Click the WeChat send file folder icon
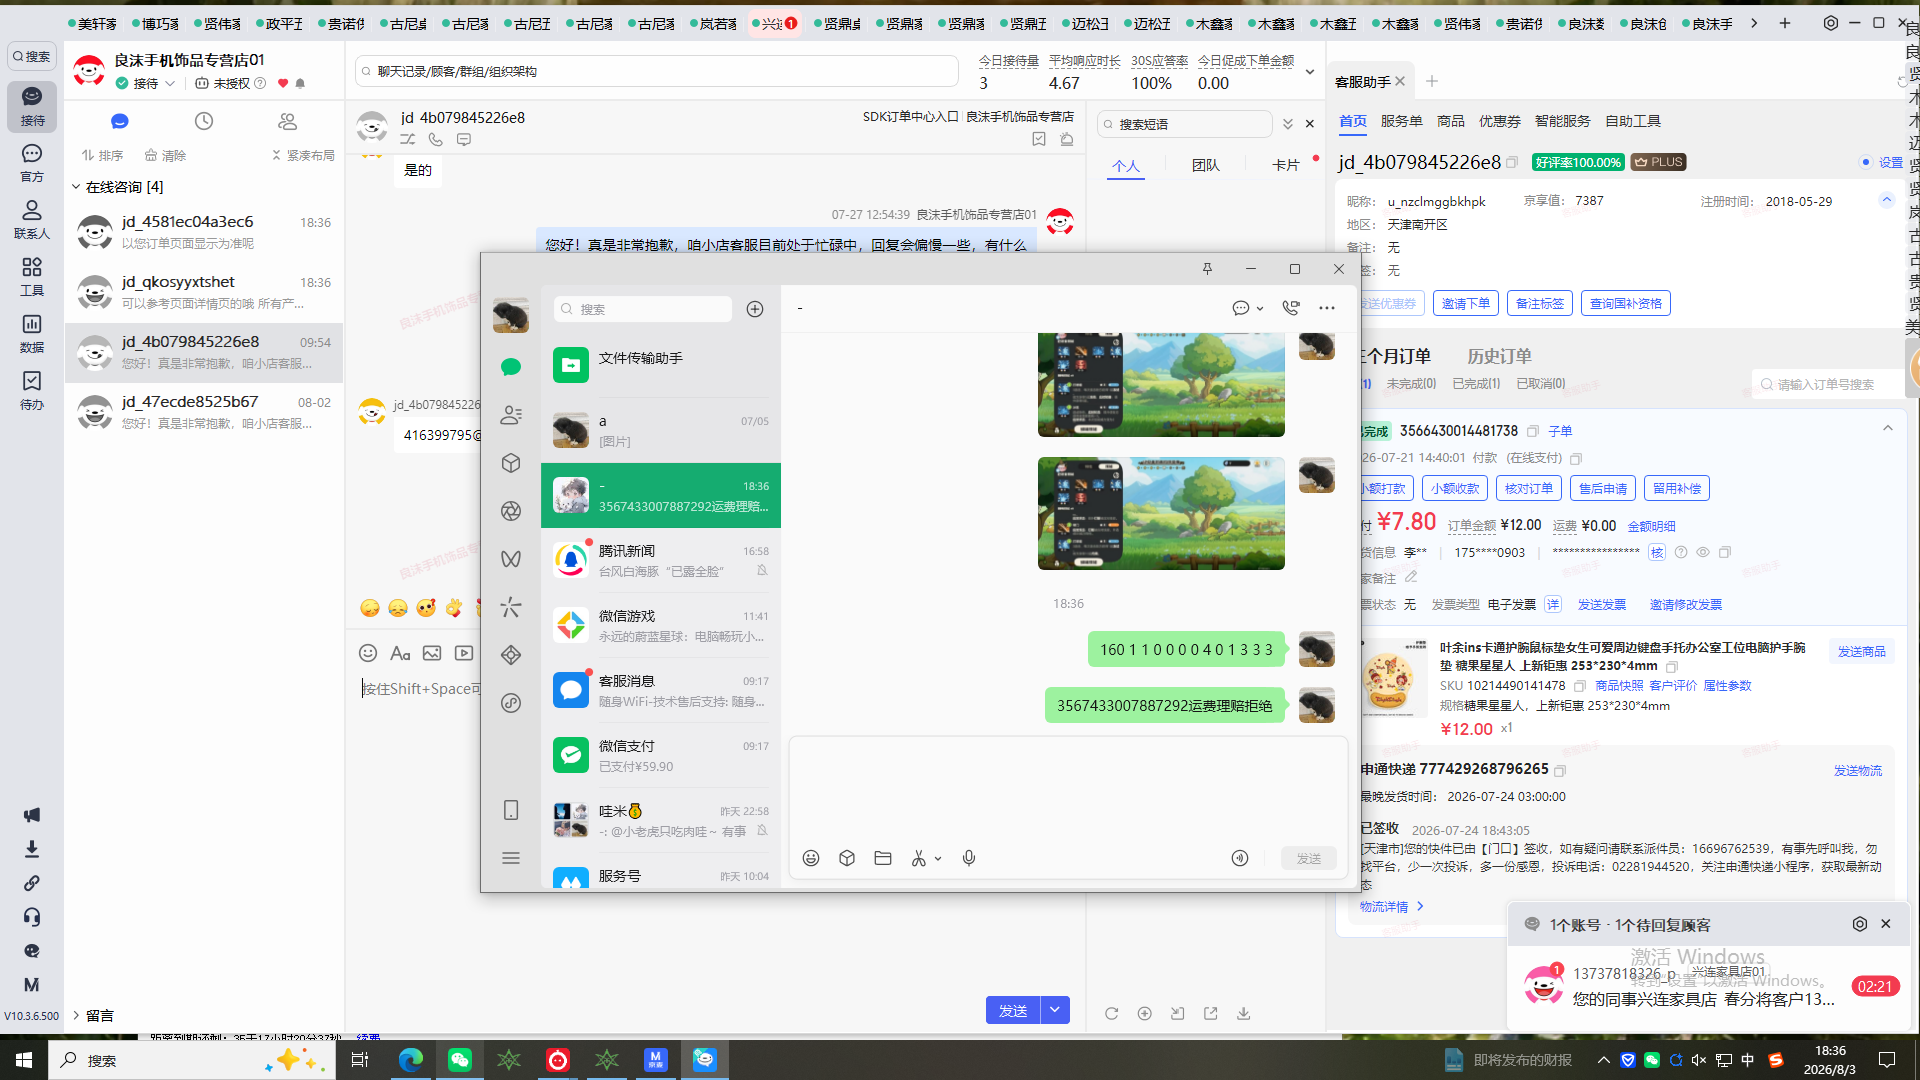This screenshot has height=1080, width=1920. click(x=883, y=858)
